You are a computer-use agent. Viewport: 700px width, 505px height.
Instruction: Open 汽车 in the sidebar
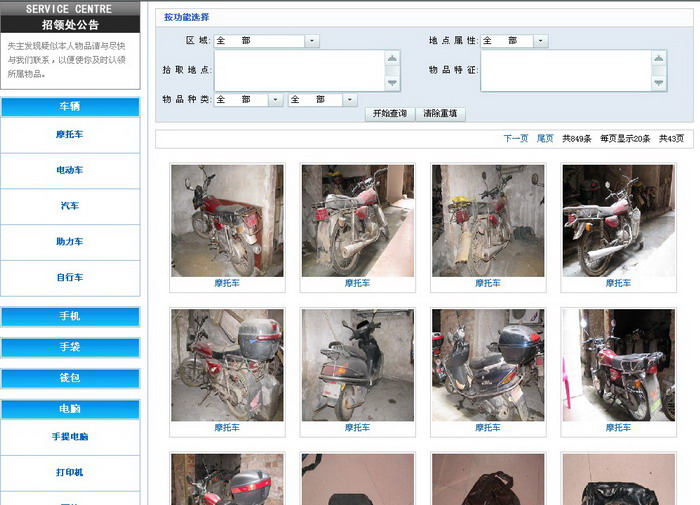click(x=70, y=206)
